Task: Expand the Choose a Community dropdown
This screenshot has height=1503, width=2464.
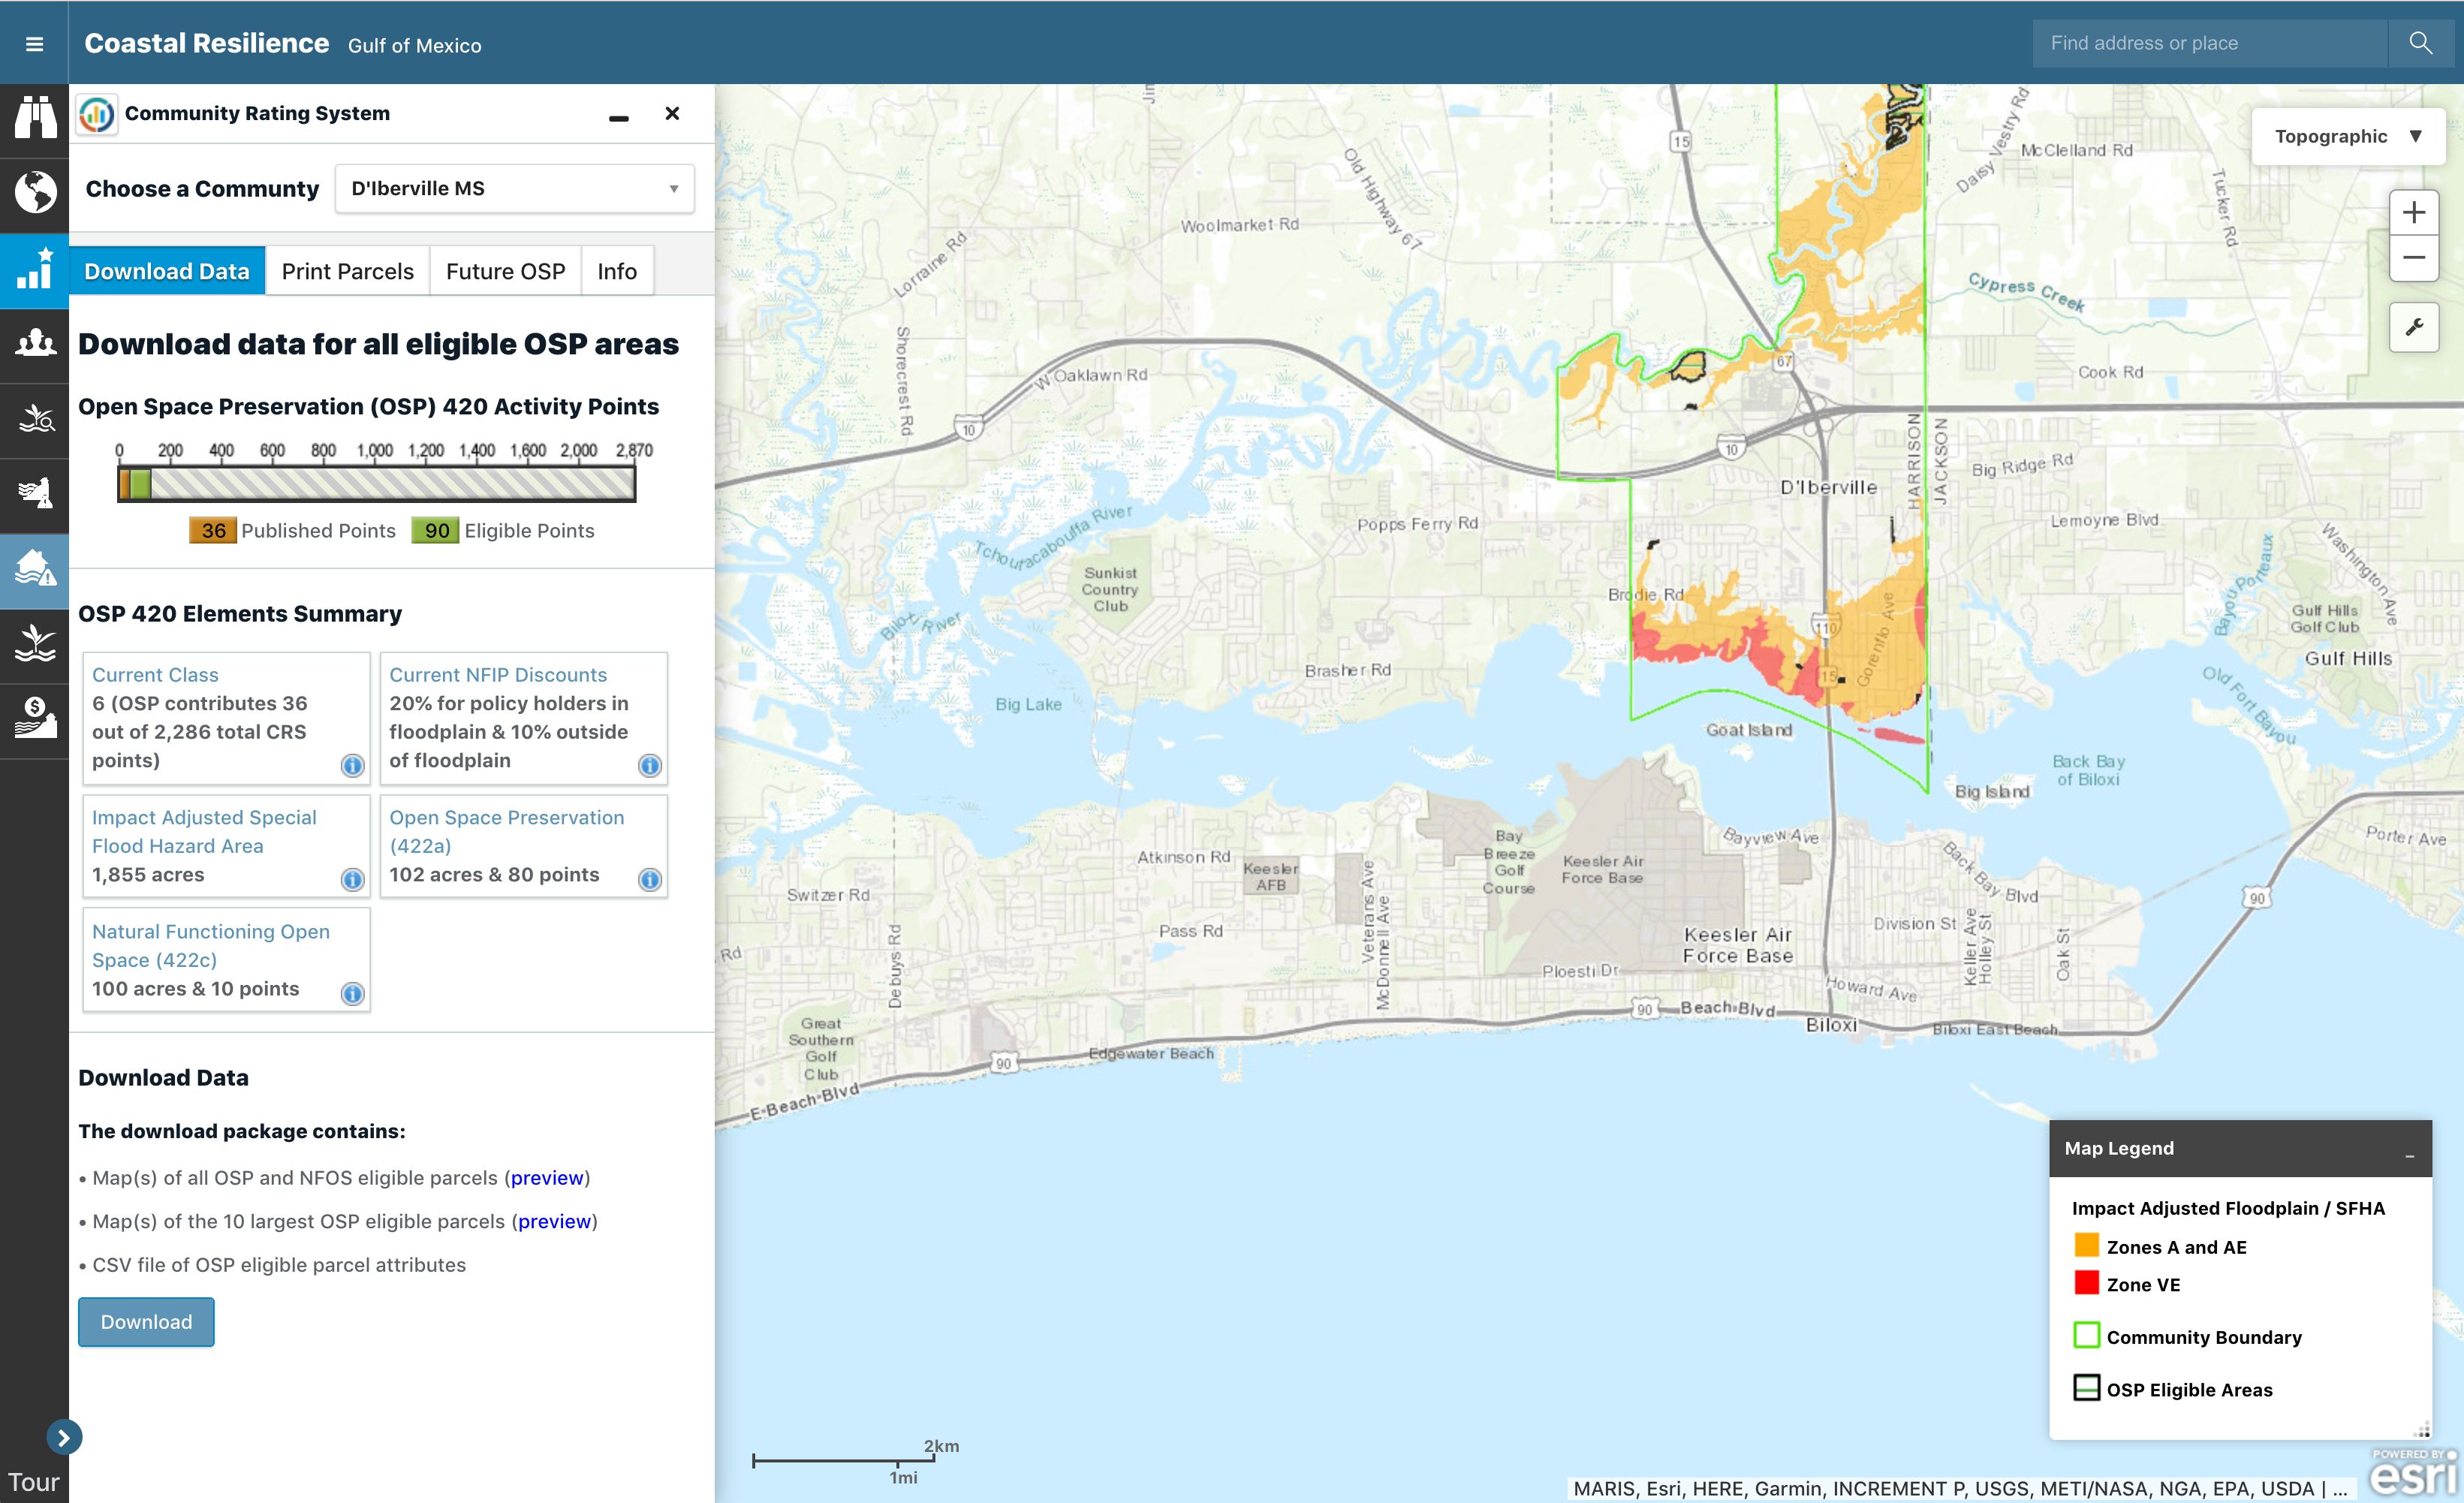Action: [514, 189]
